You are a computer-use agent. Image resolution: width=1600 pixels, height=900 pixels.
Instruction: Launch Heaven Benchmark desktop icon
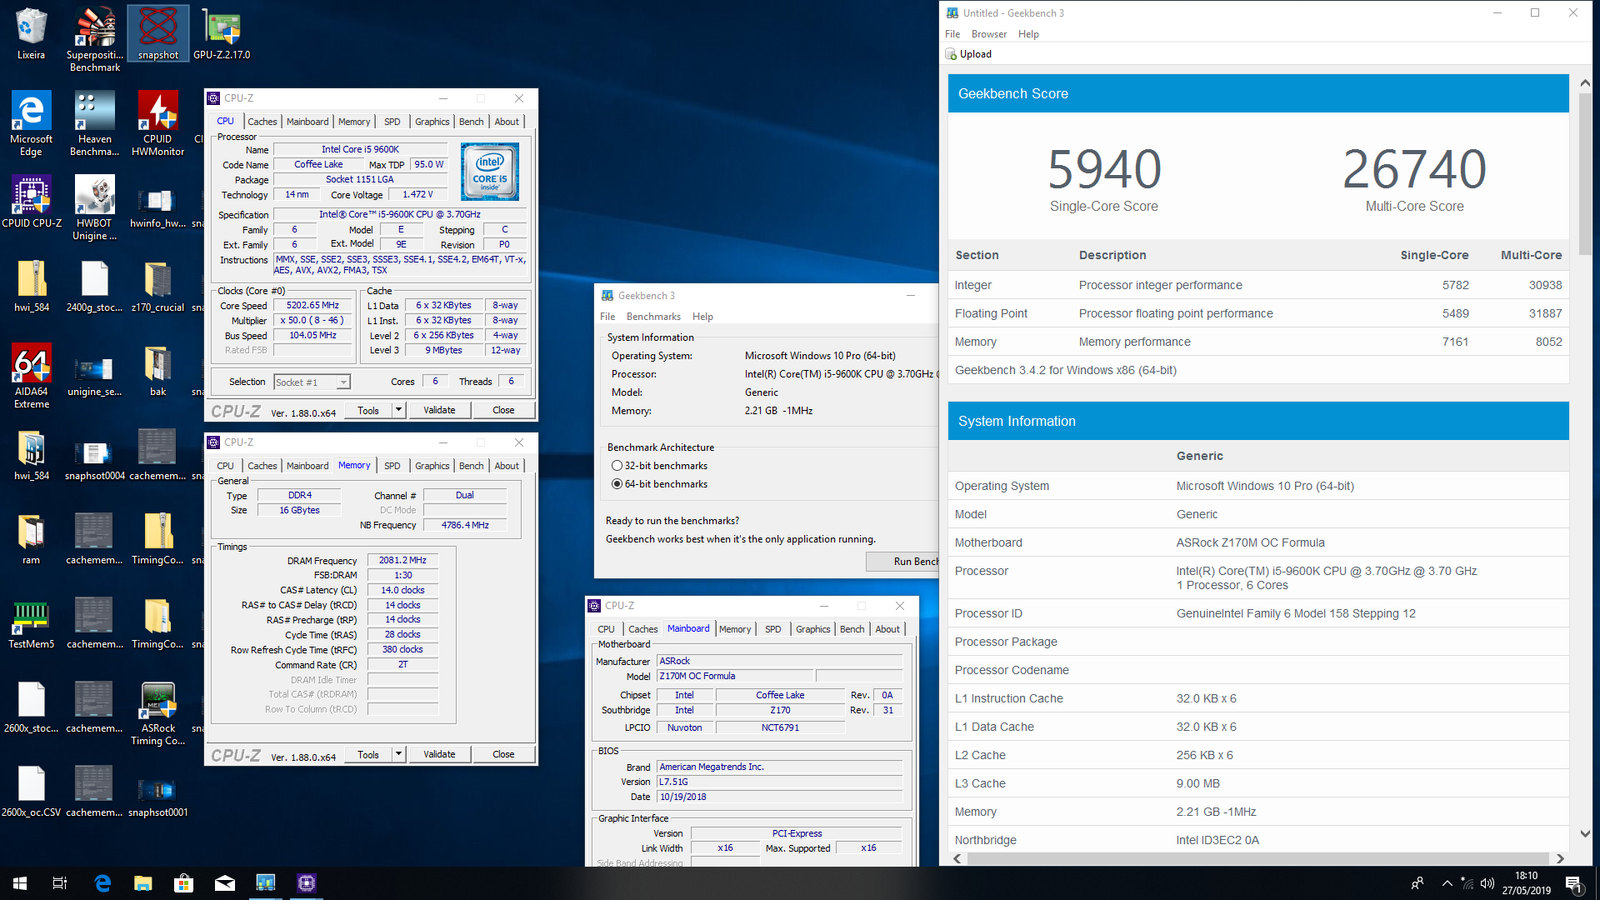tap(94, 114)
